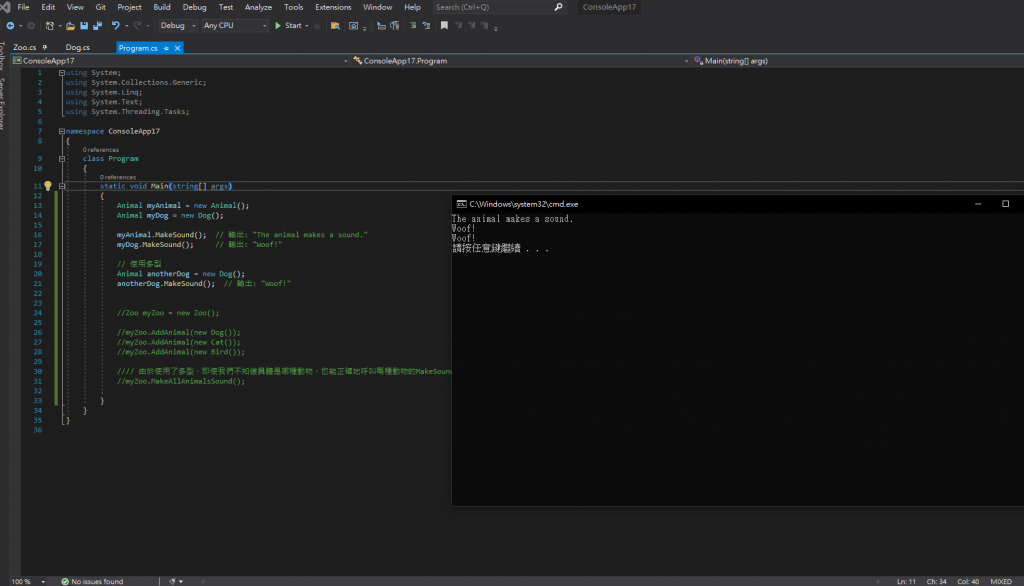
Task: Undo the last edit via toolbar icon
Action: pyautogui.click(x=116, y=25)
